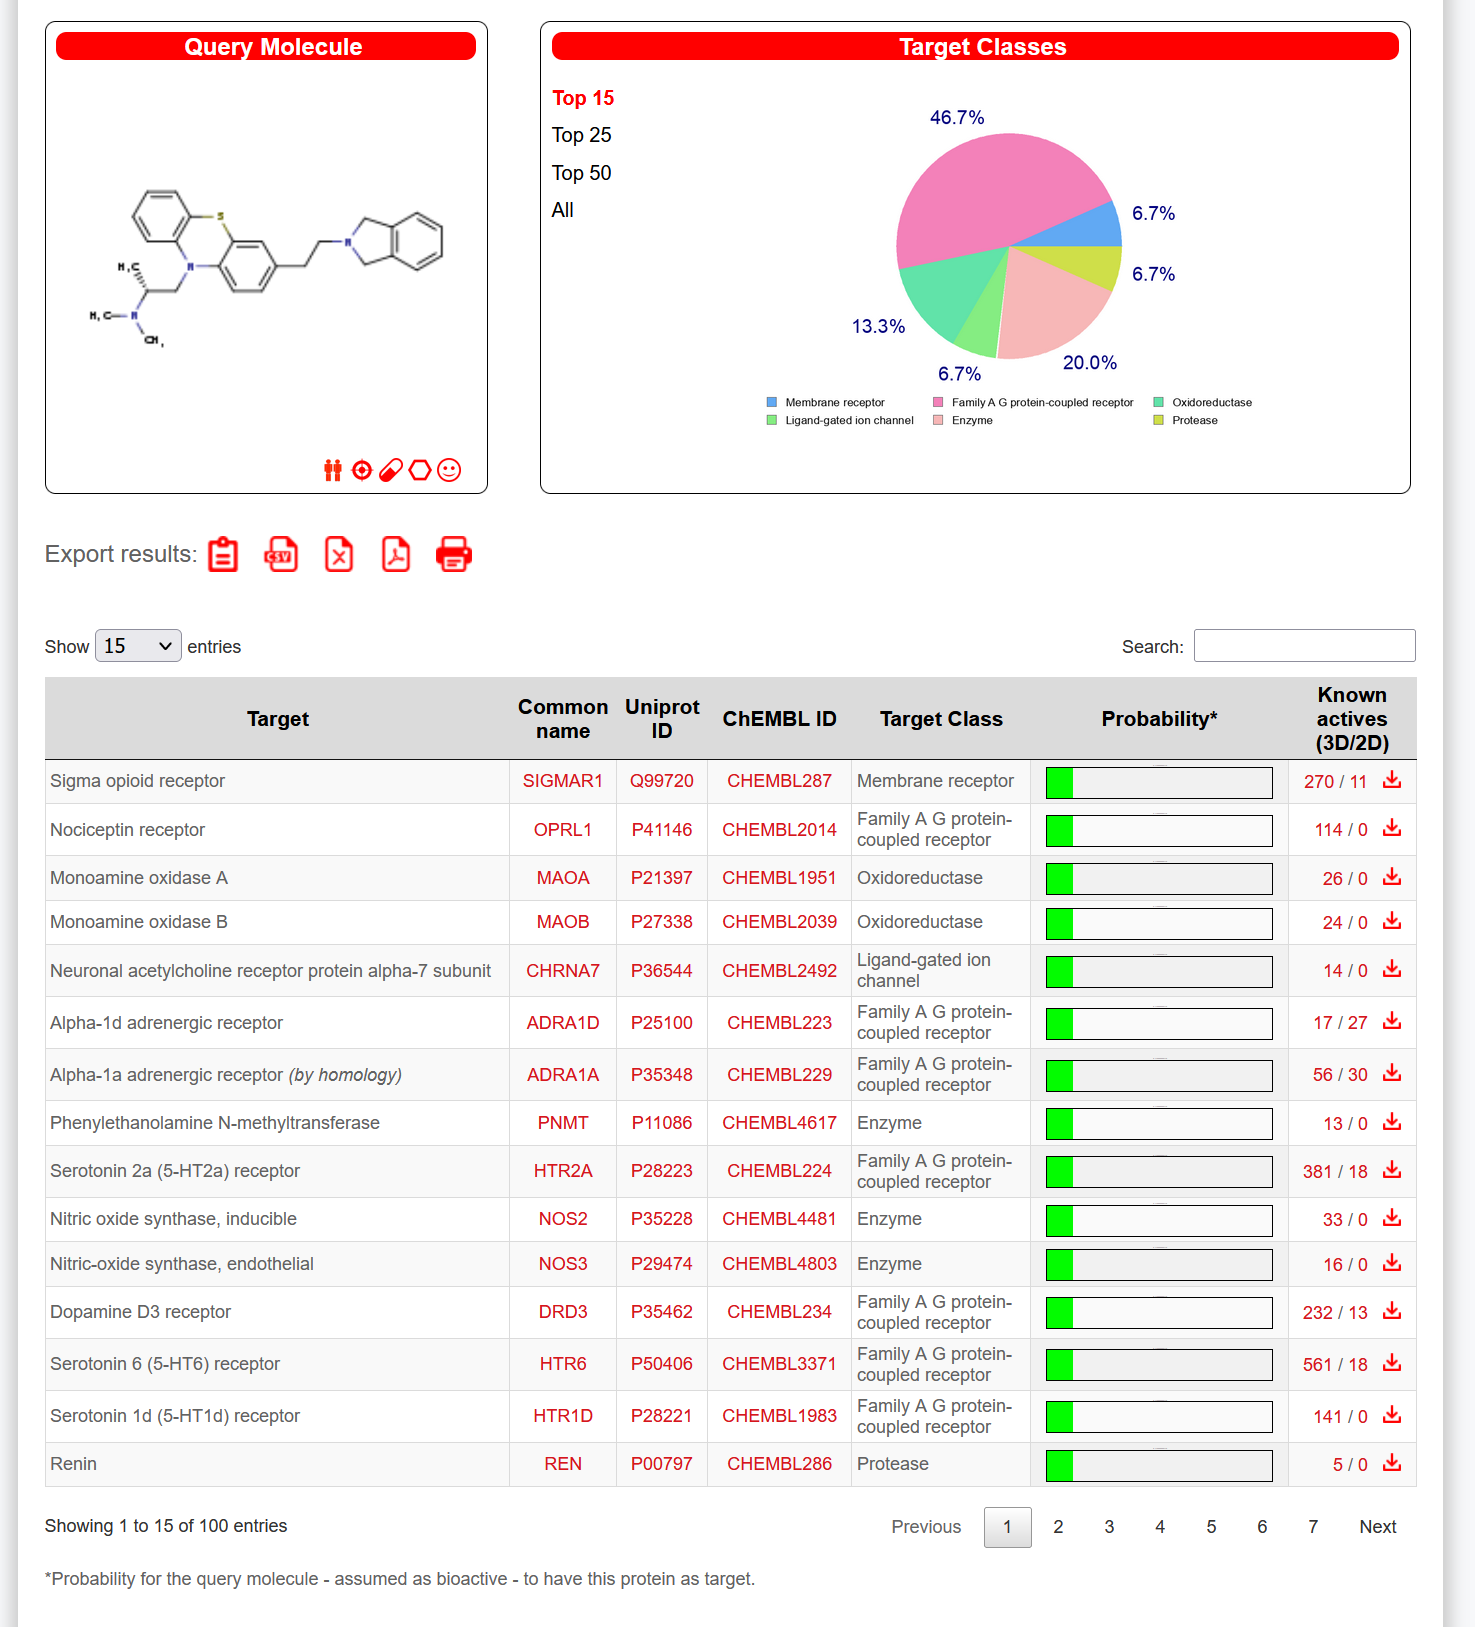The width and height of the screenshot is (1475, 1627).
Task: Download known actives for PNMT row
Action: point(1392,1122)
